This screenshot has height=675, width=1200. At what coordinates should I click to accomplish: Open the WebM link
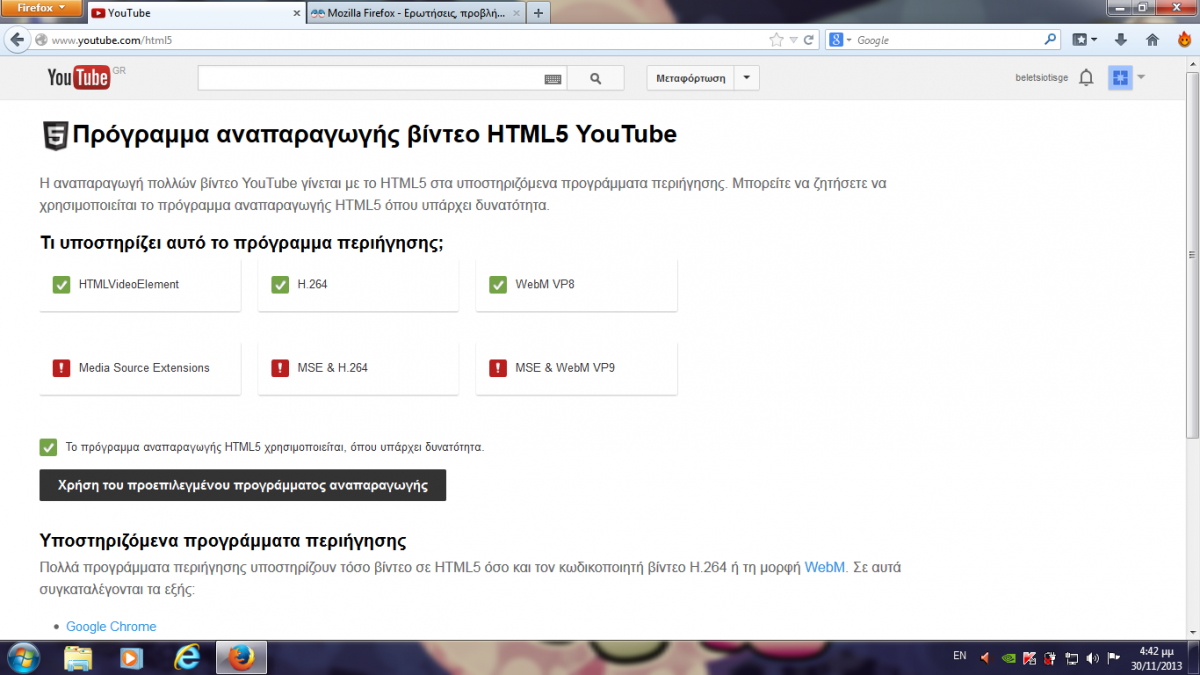click(825, 567)
